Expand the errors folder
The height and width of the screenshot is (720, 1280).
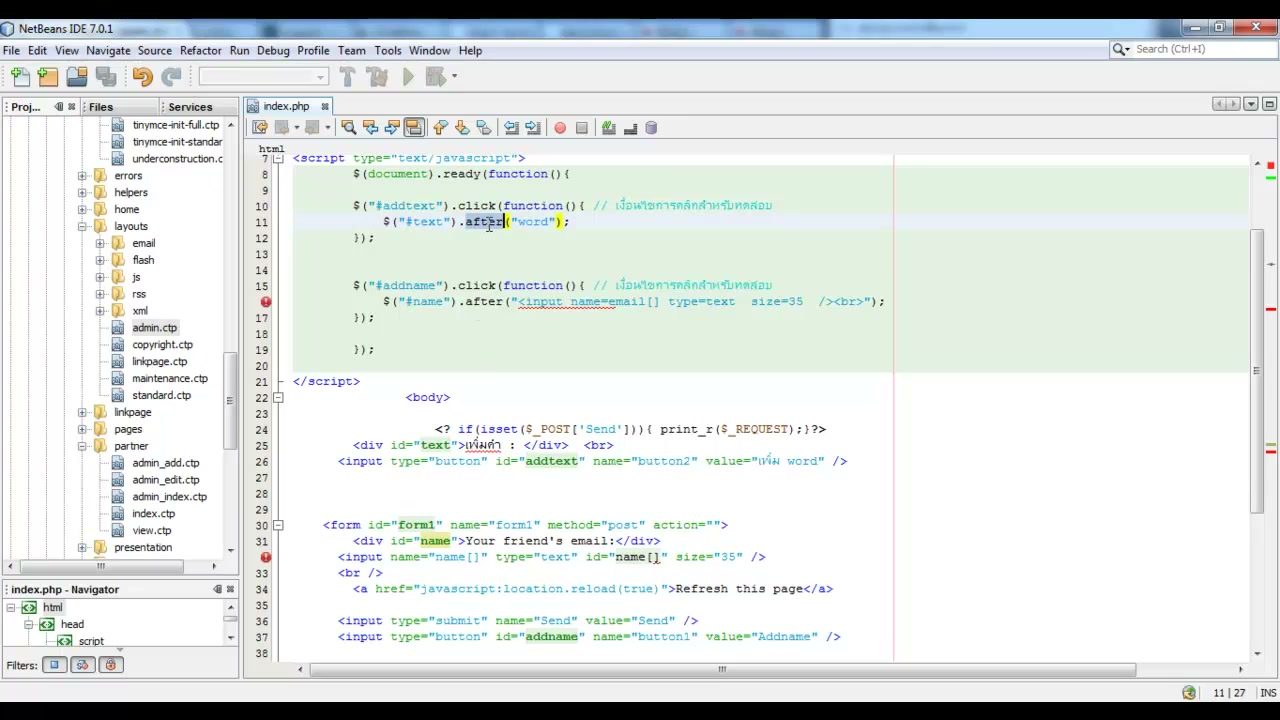click(82, 176)
